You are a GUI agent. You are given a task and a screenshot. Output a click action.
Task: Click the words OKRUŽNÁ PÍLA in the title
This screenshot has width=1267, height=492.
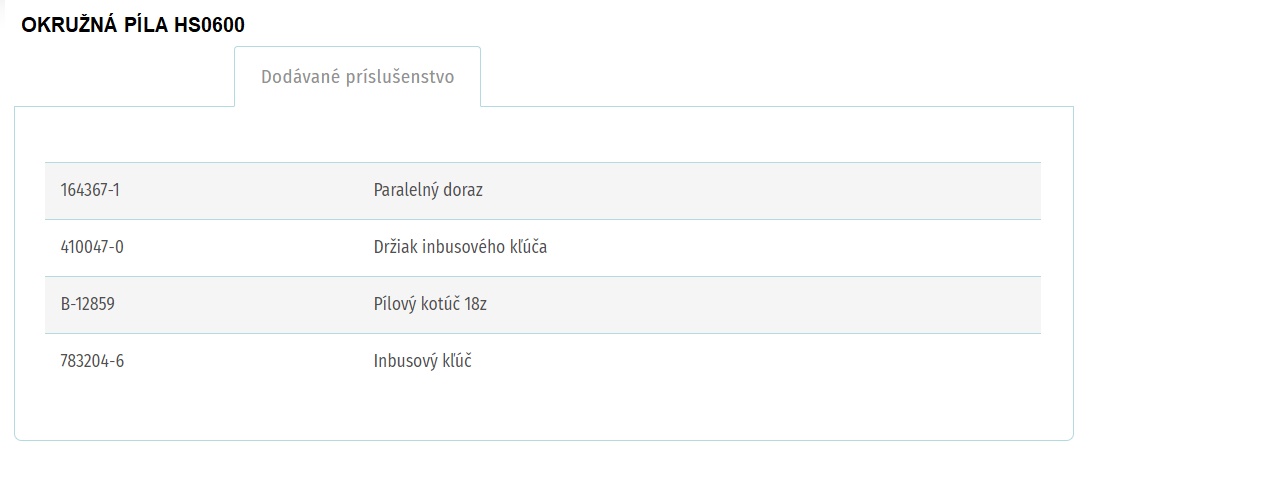(x=95, y=25)
